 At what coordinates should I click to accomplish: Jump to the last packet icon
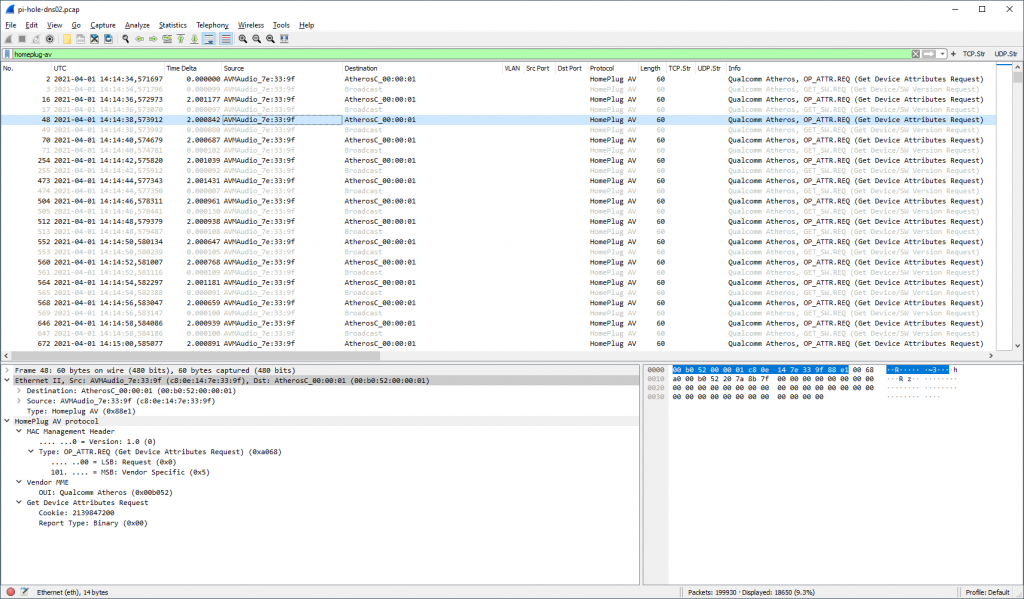(194, 39)
